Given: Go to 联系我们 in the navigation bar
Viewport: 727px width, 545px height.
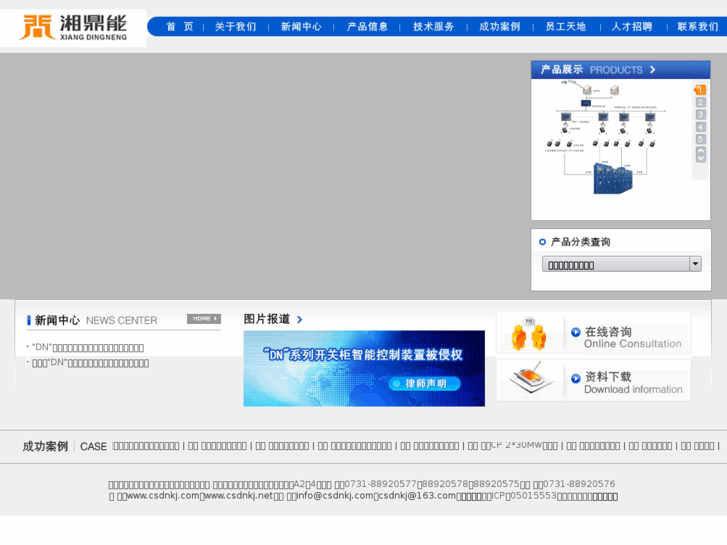Looking at the screenshot, I should click(x=698, y=27).
